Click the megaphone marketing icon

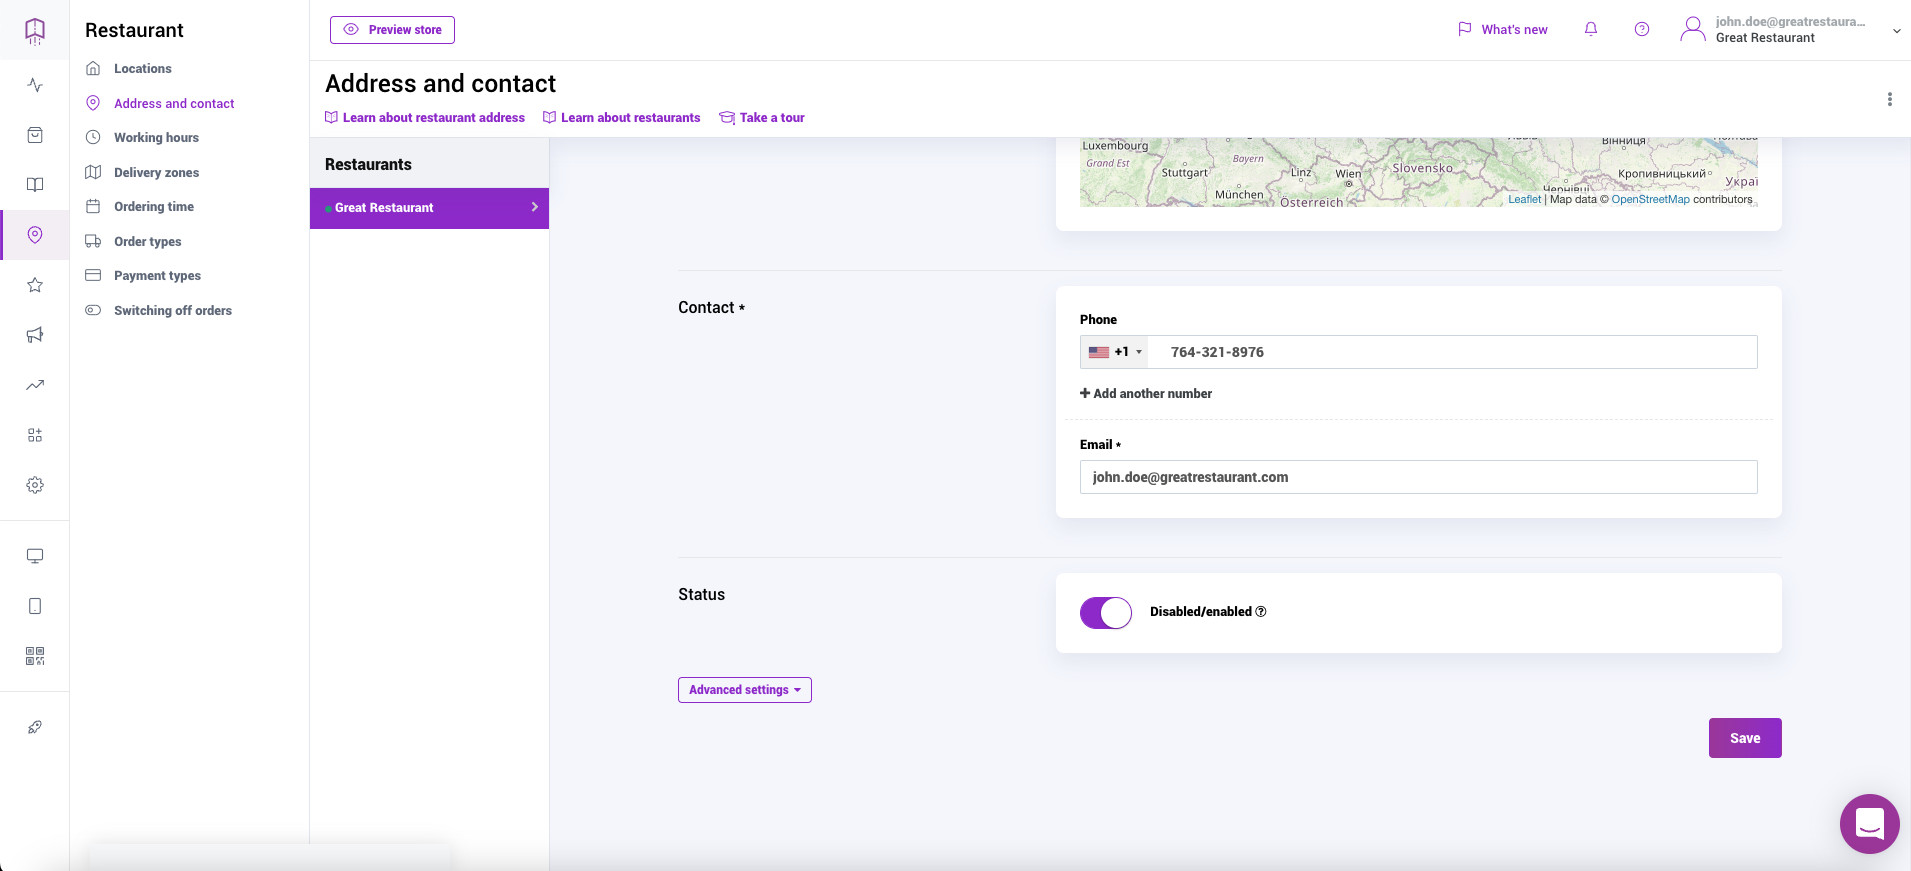coord(35,335)
